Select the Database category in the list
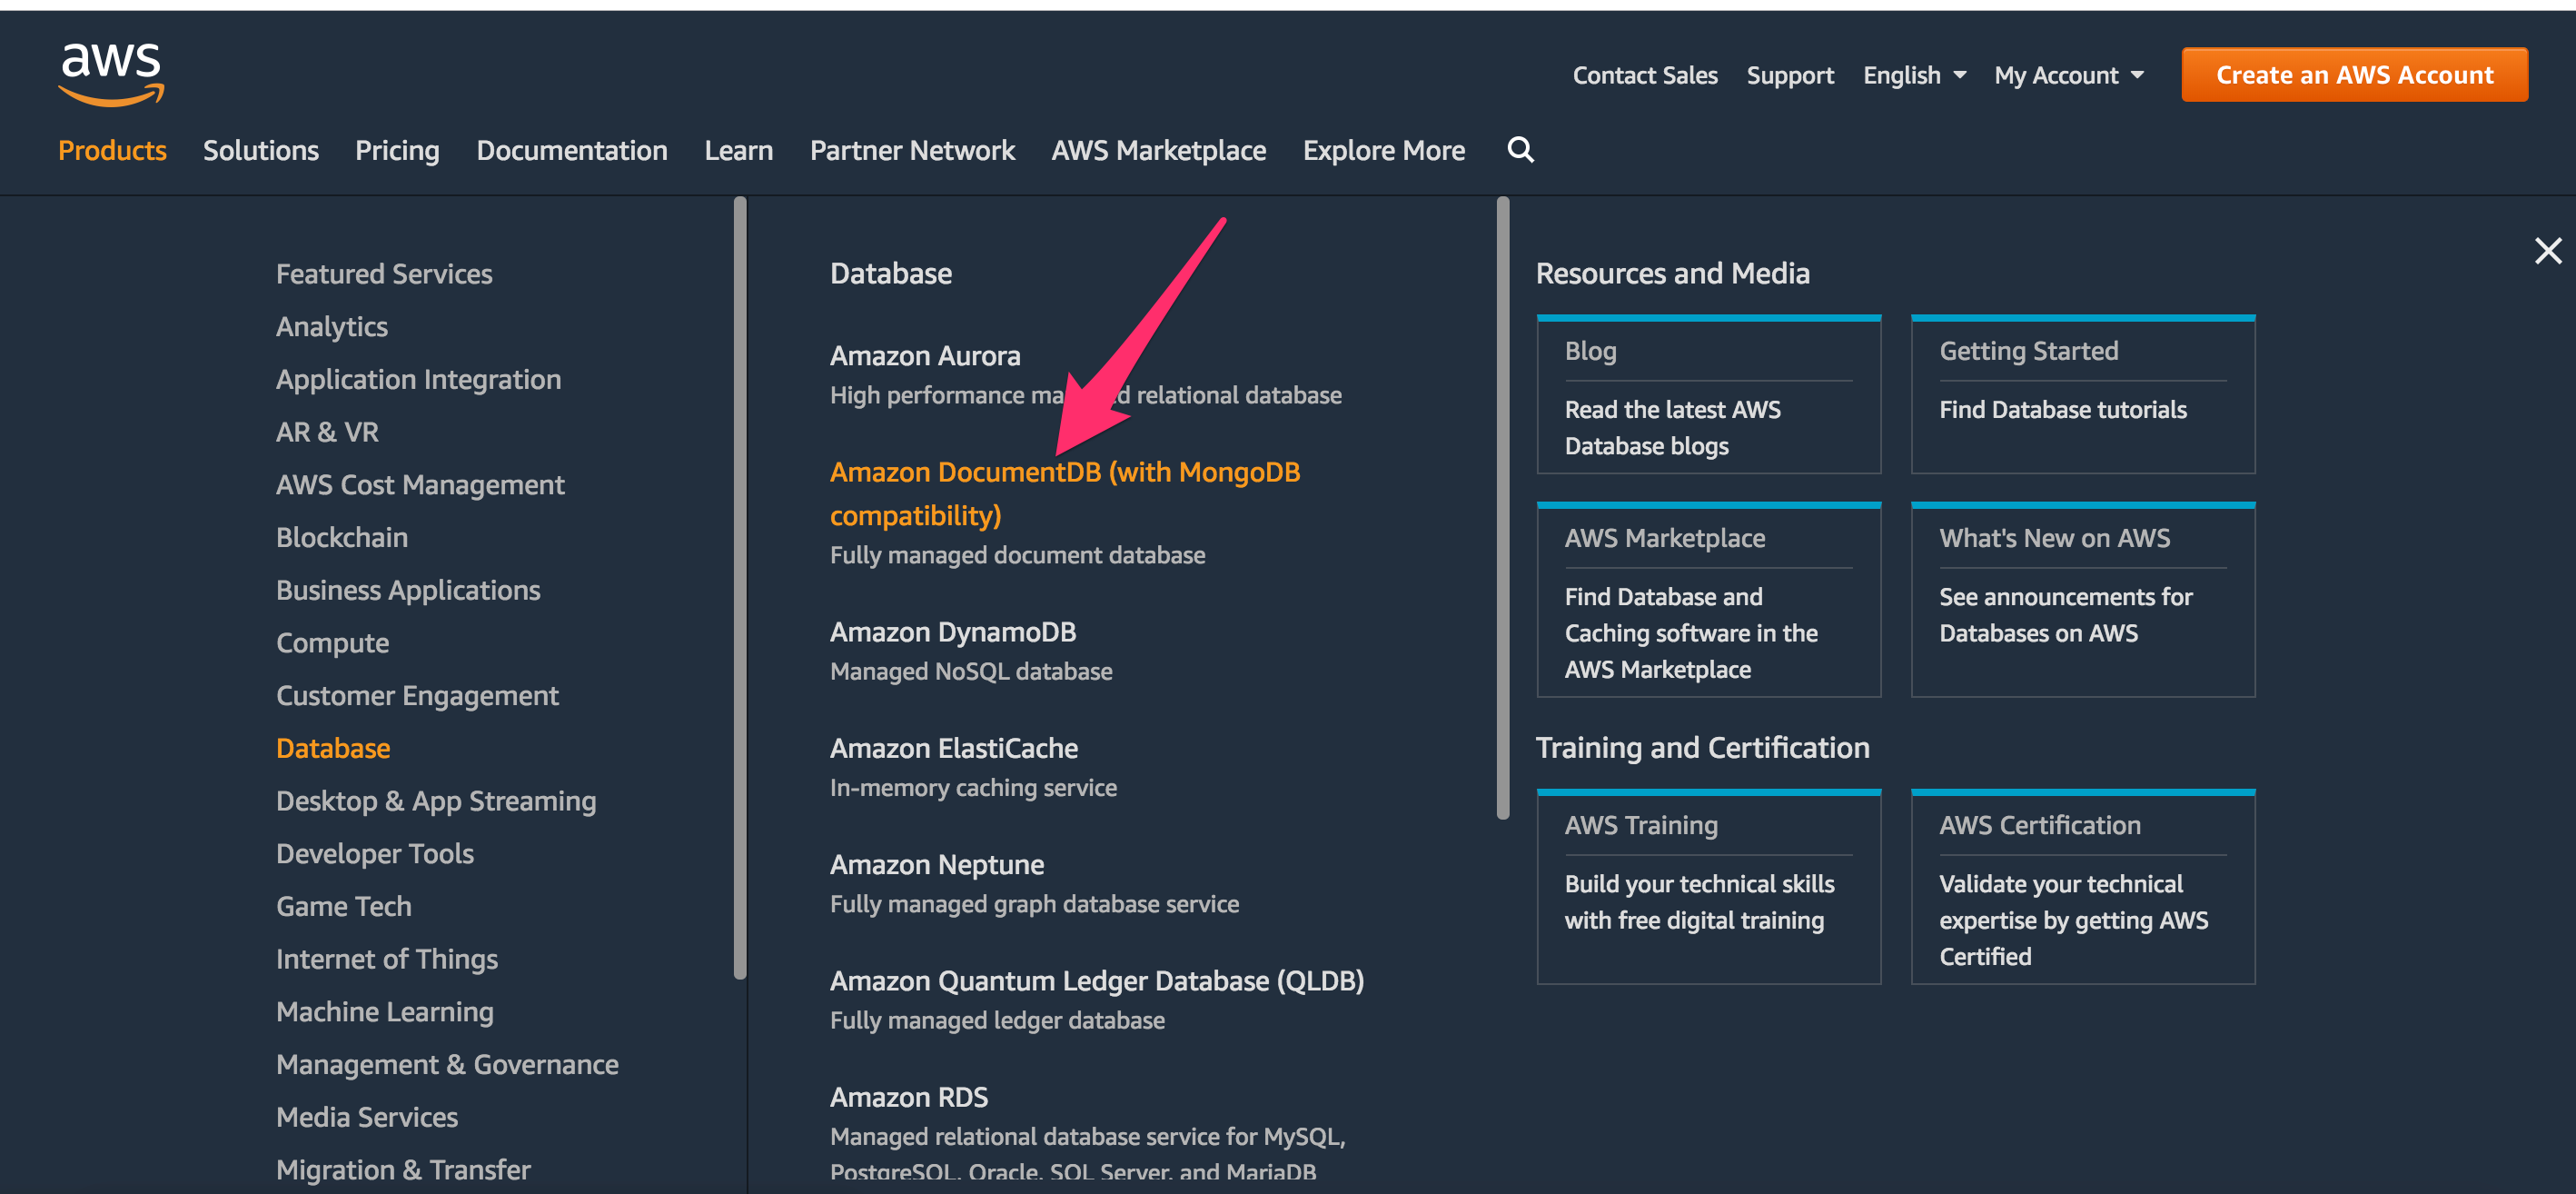This screenshot has width=2576, height=1194. [333, 748]
